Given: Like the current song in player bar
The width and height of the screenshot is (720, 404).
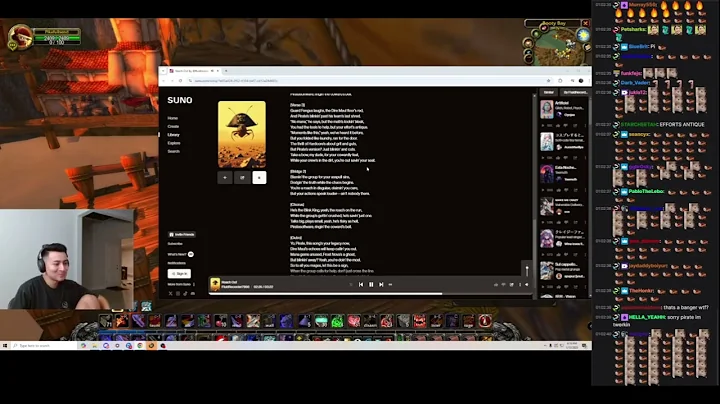Looking at the screenshot, I should pyautogui.click(x=496, y=285).
